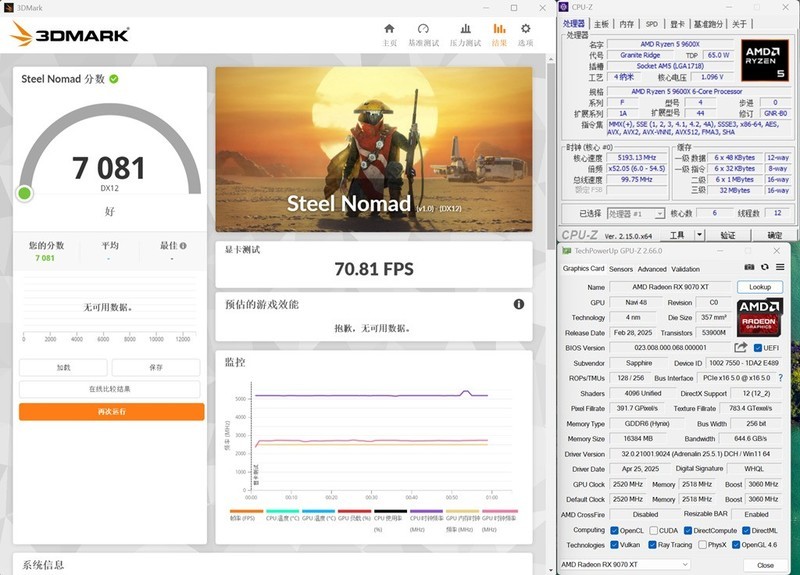Image resolution: width=800 pixels, height=575 pixels.
Task: Switch to CPU-Z mainboard (主板) tab
Action: tap(601, 24)
